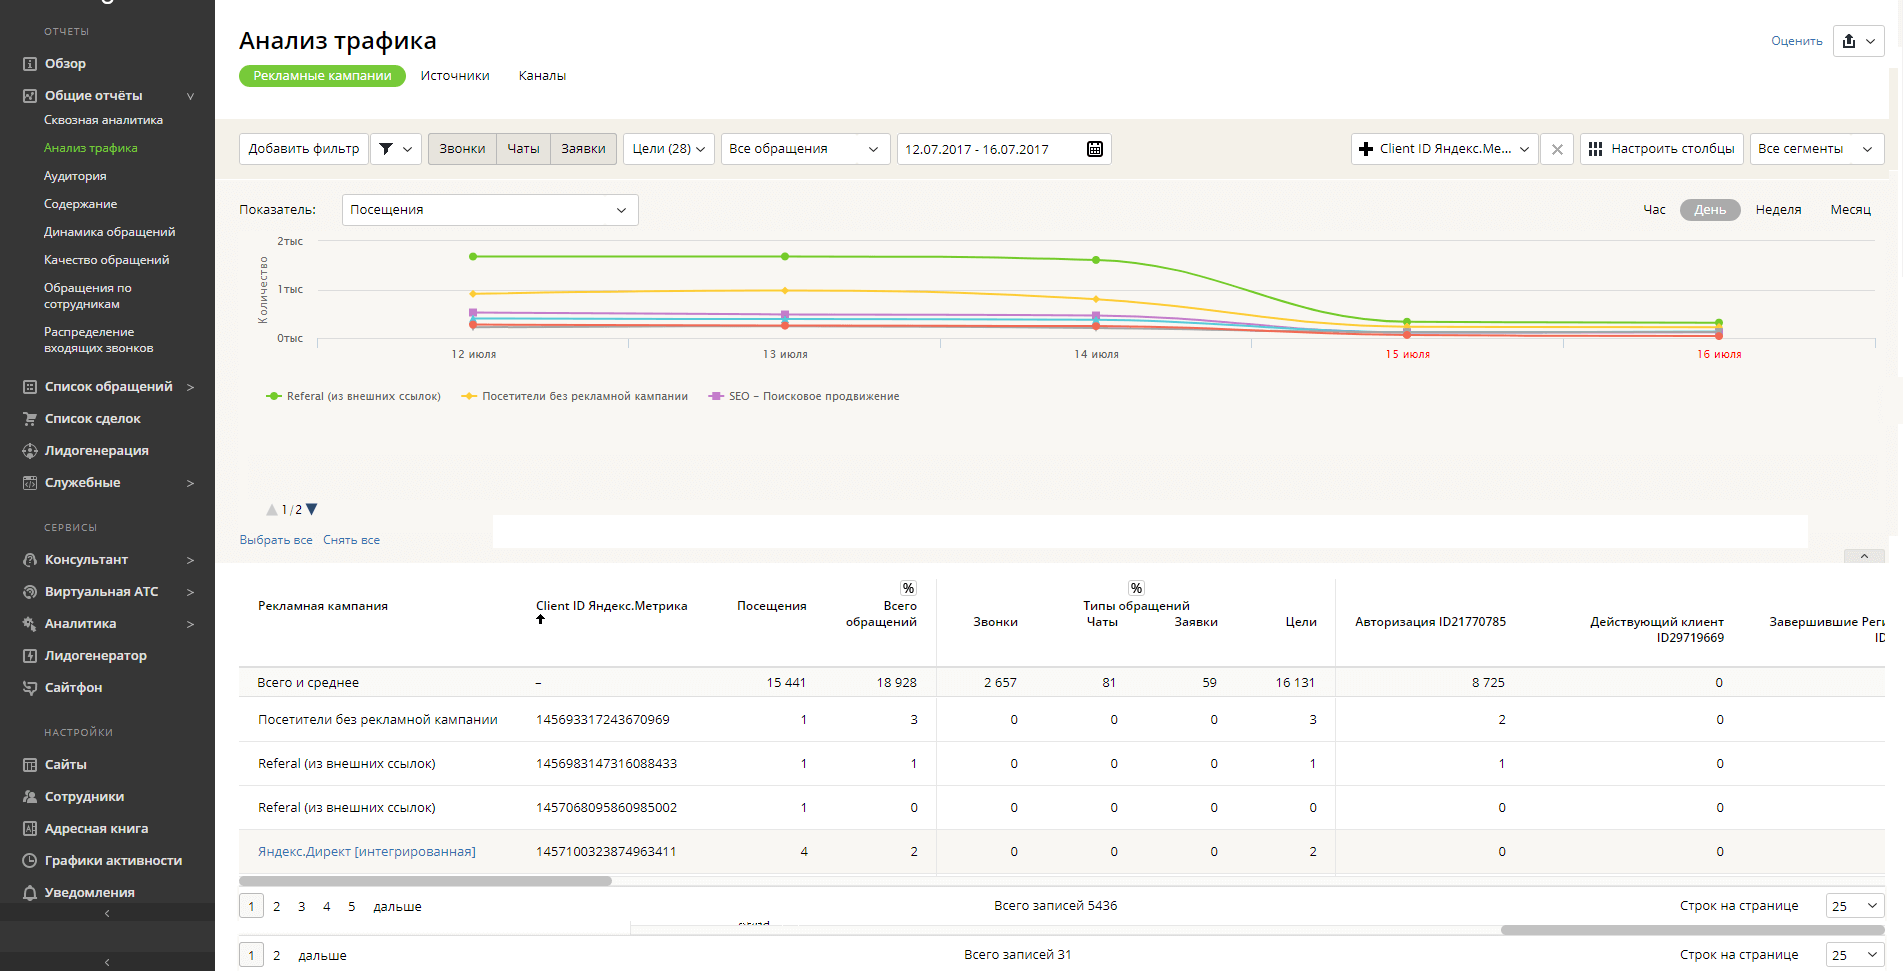Open the Посещения indicator dropdown
The image size is (1903, 971).
490,210
